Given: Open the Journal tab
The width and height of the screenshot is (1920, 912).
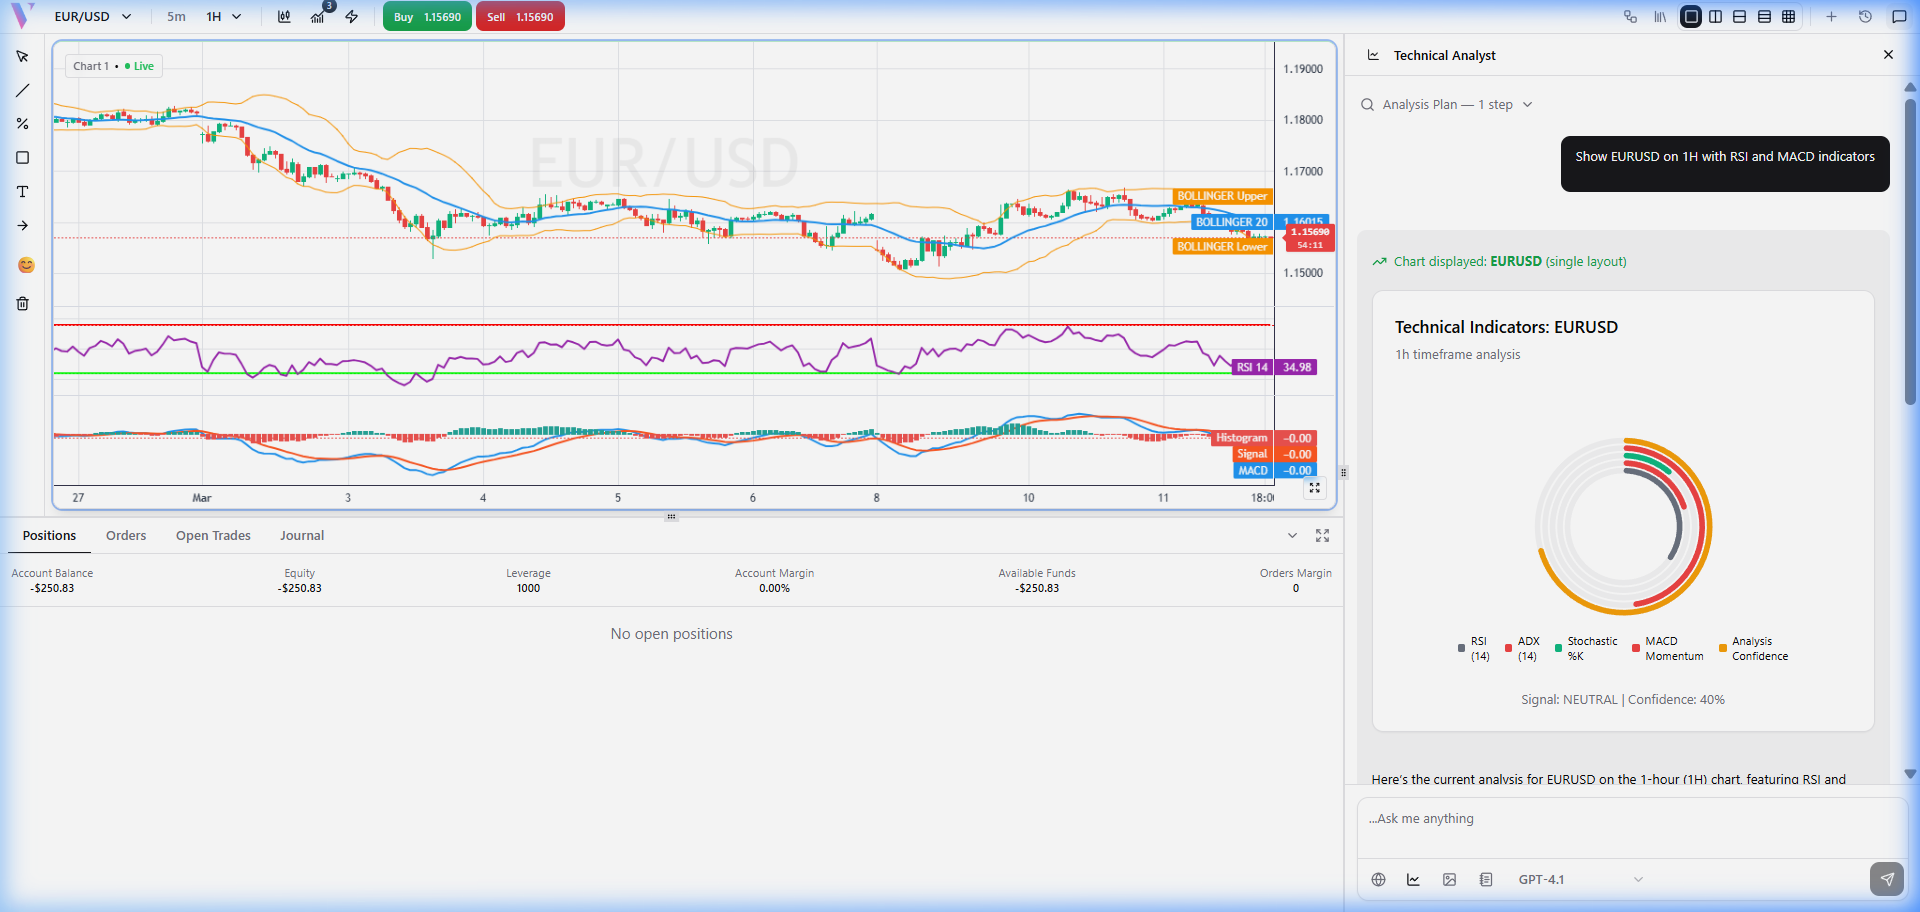Looking at the screenshot, I should tap(302, 536).
